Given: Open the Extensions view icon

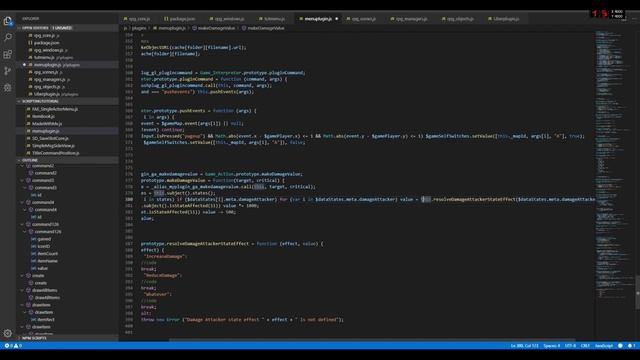Looking at the screenshot, I should [x=7, y=54].
